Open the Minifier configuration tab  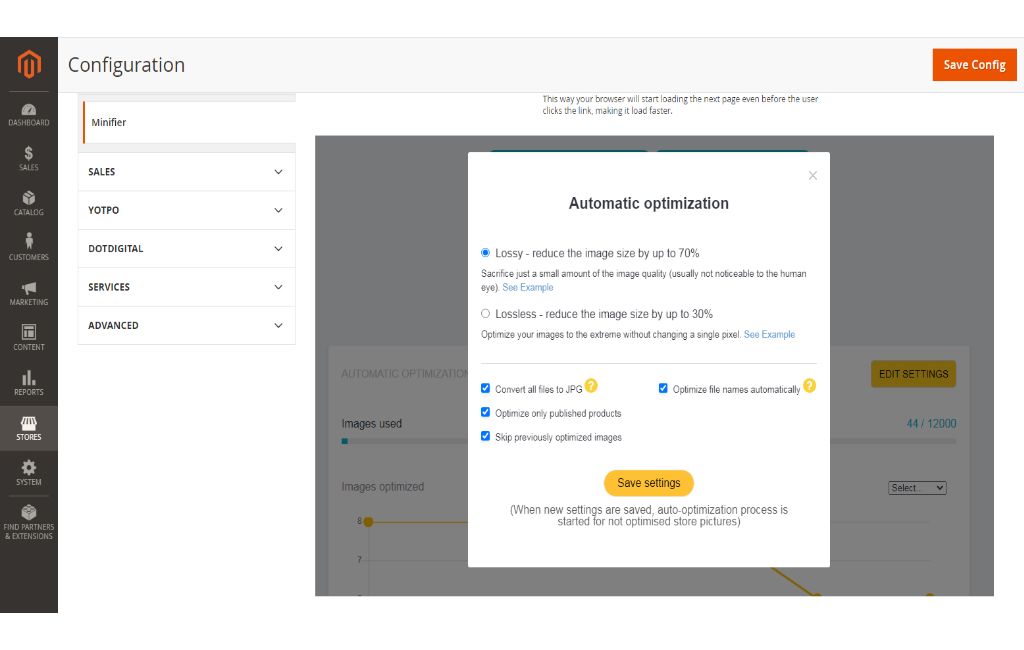coord(189,122)
